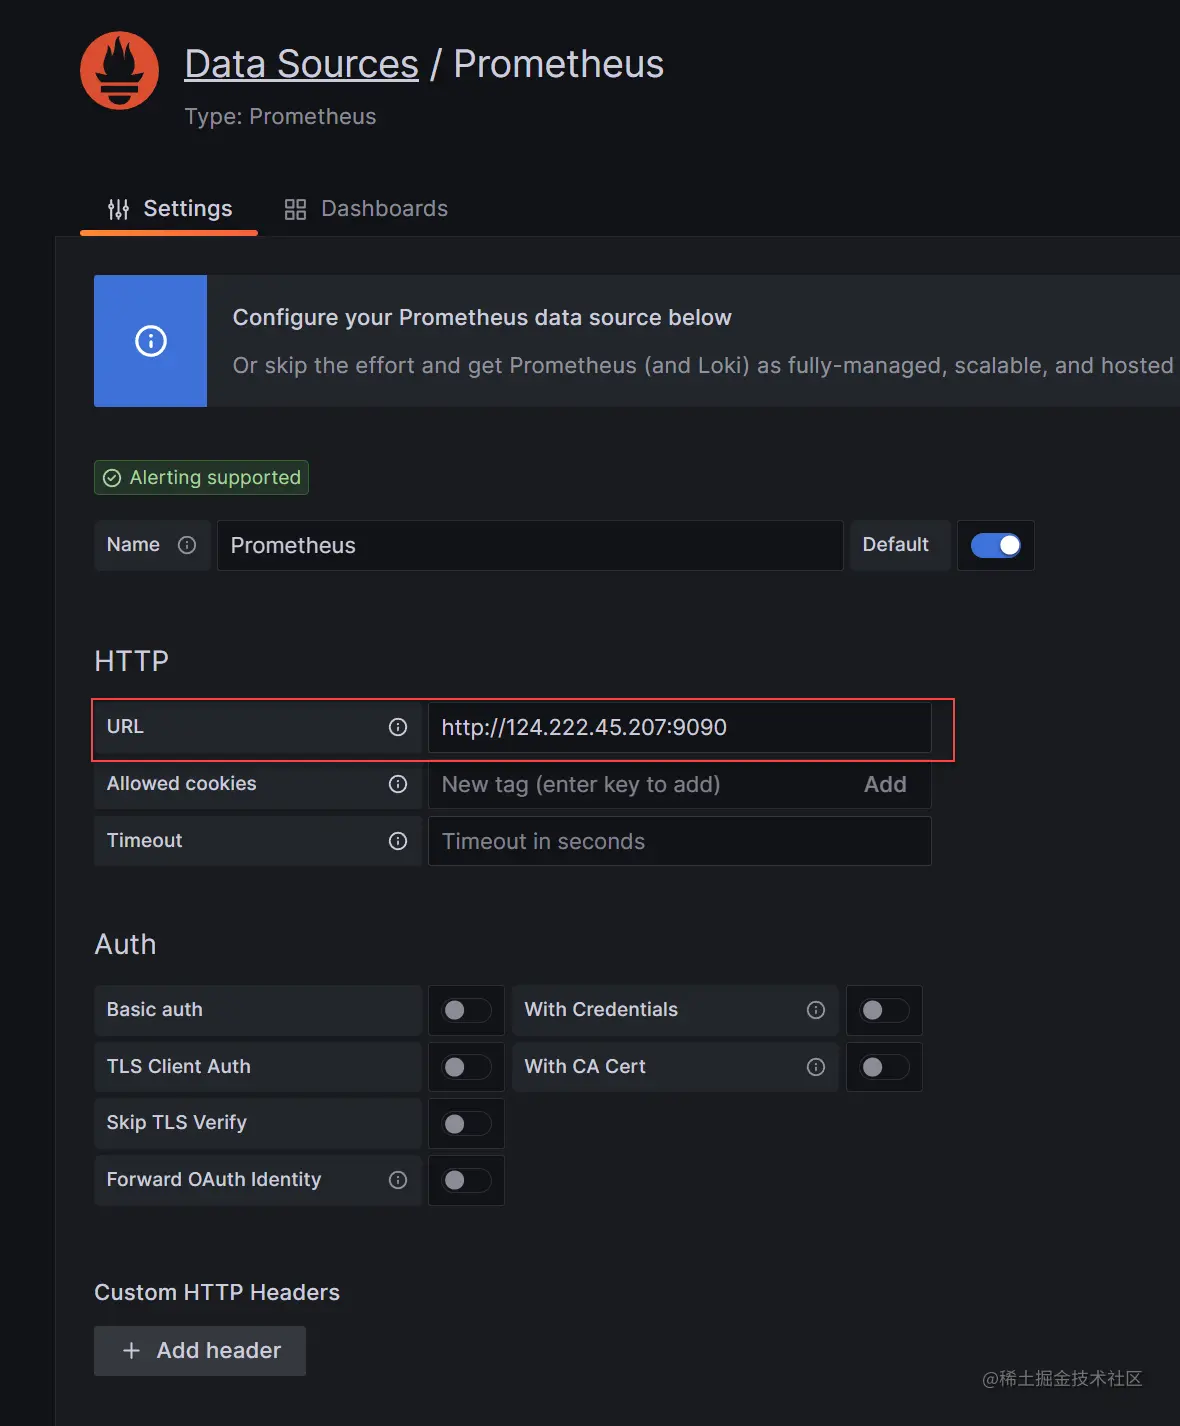Click the Configure your Prometheus data source text
The height and width of the screenshot is (1426, 1180).
tap(482, 318)
